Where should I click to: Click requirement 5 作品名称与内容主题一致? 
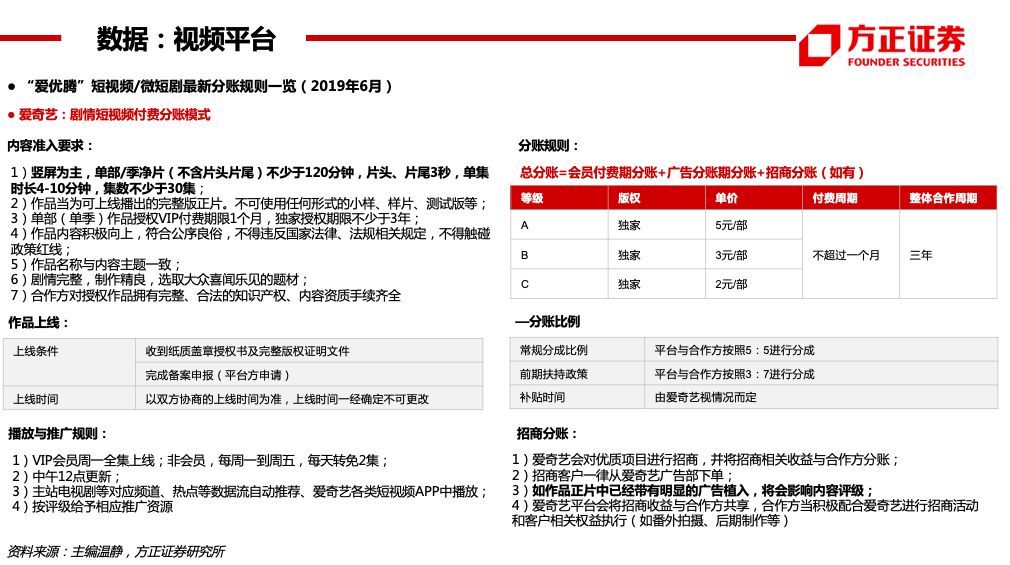click(97, 264)
